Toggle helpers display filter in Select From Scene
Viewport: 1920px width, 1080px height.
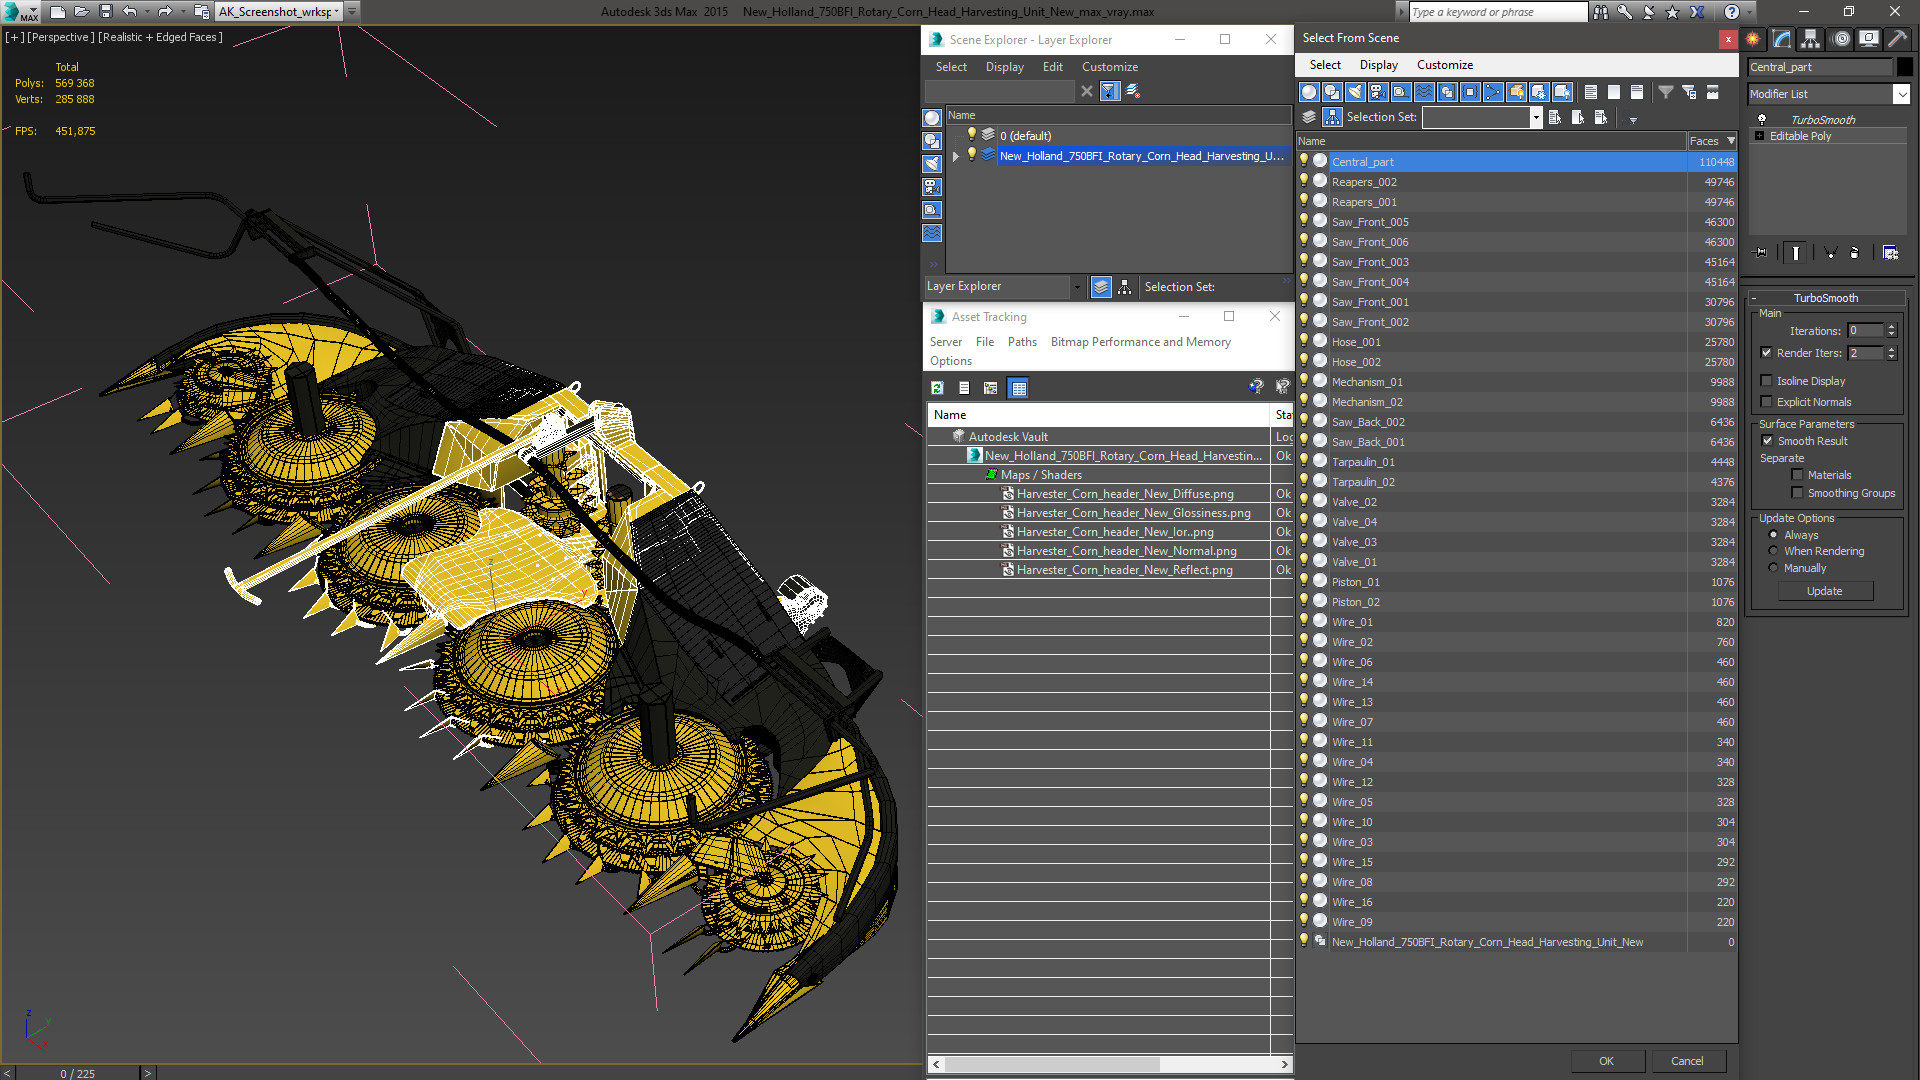point(1401,92)
